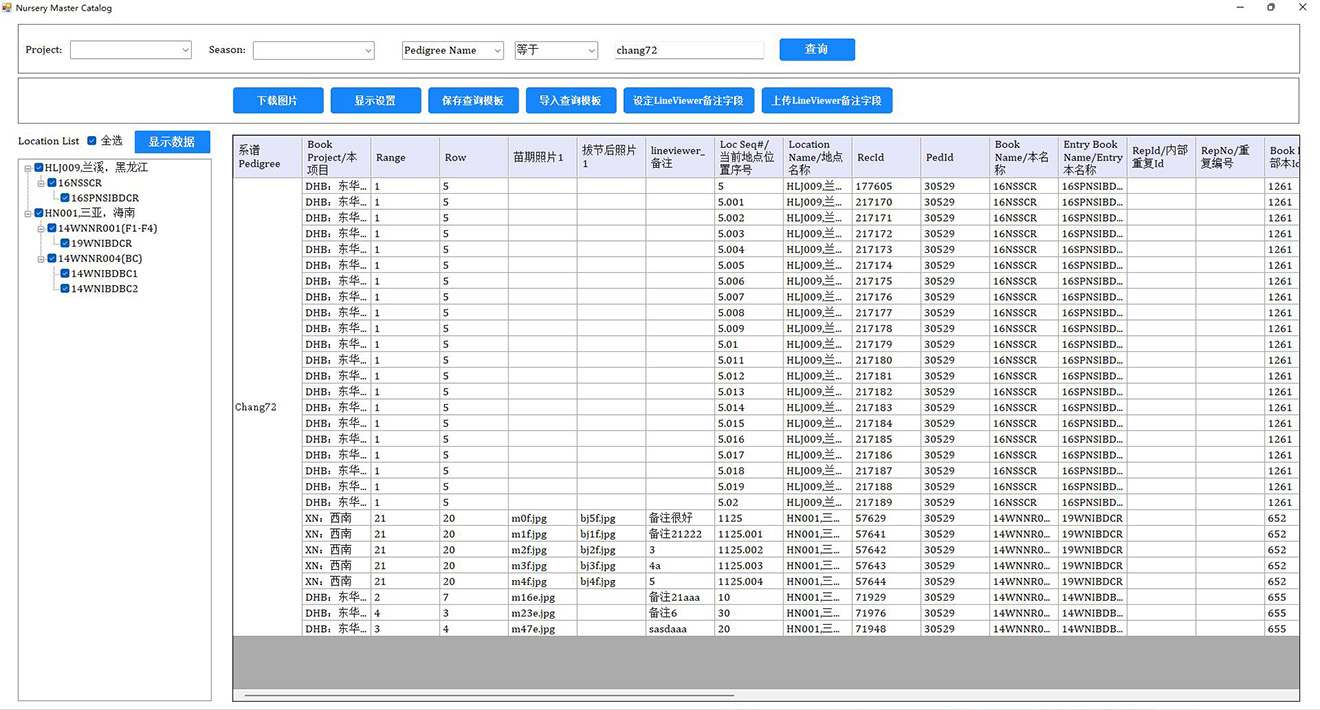Select the Loc Seq 1125.004 cell
1320x710 pixels.
coord(749,581)
